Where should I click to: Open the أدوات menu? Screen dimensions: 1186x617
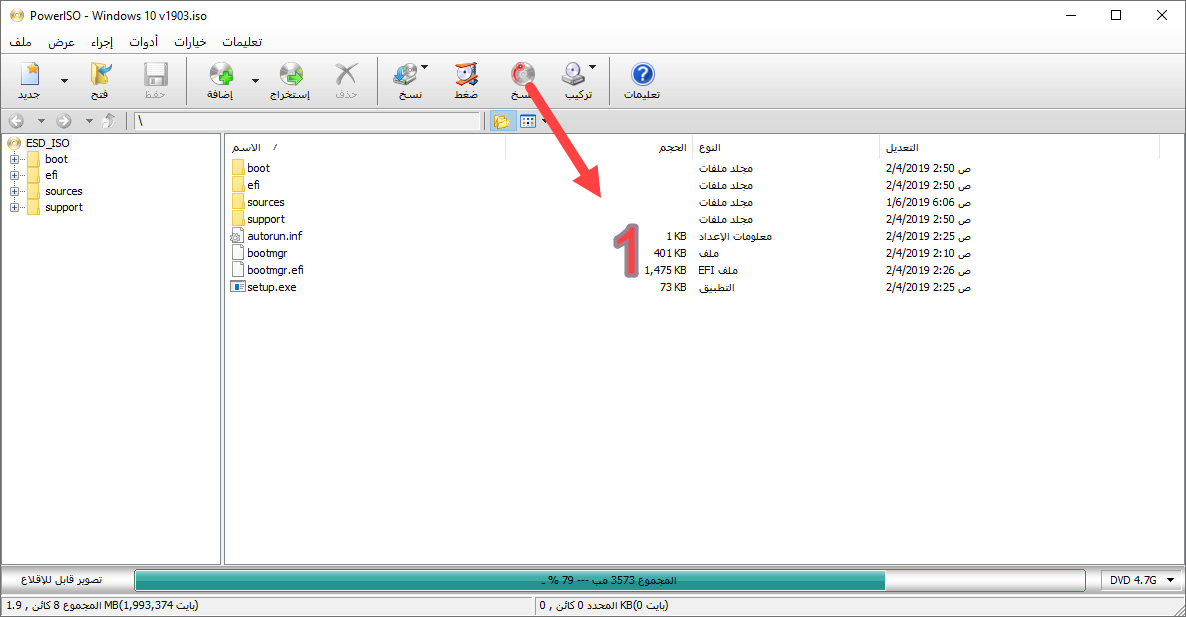click(x=144, y=42)
